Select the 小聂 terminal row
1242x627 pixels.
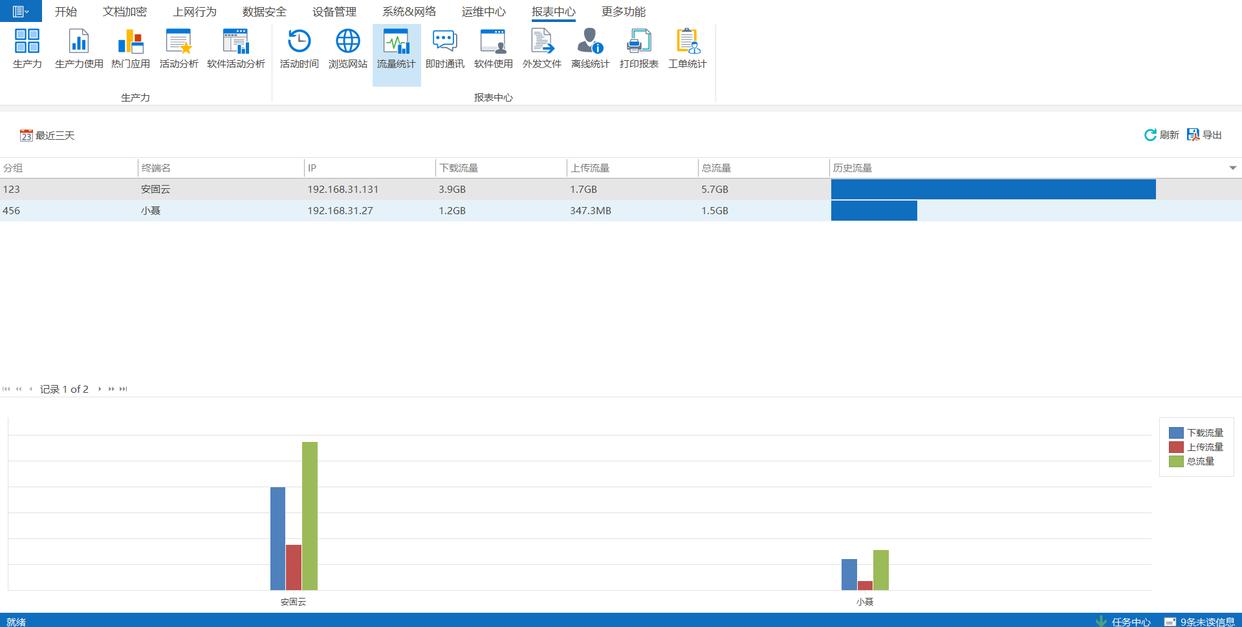coord(152,211)
